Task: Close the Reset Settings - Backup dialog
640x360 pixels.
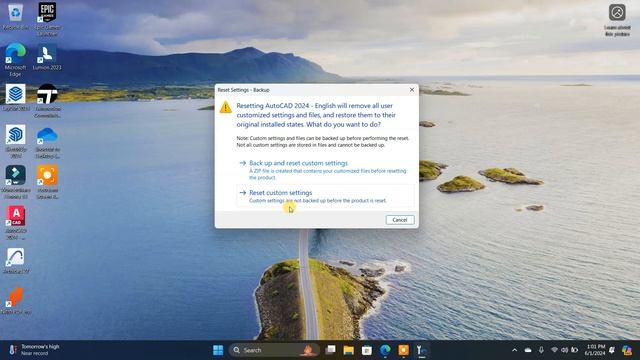Action: coord(411,89)
